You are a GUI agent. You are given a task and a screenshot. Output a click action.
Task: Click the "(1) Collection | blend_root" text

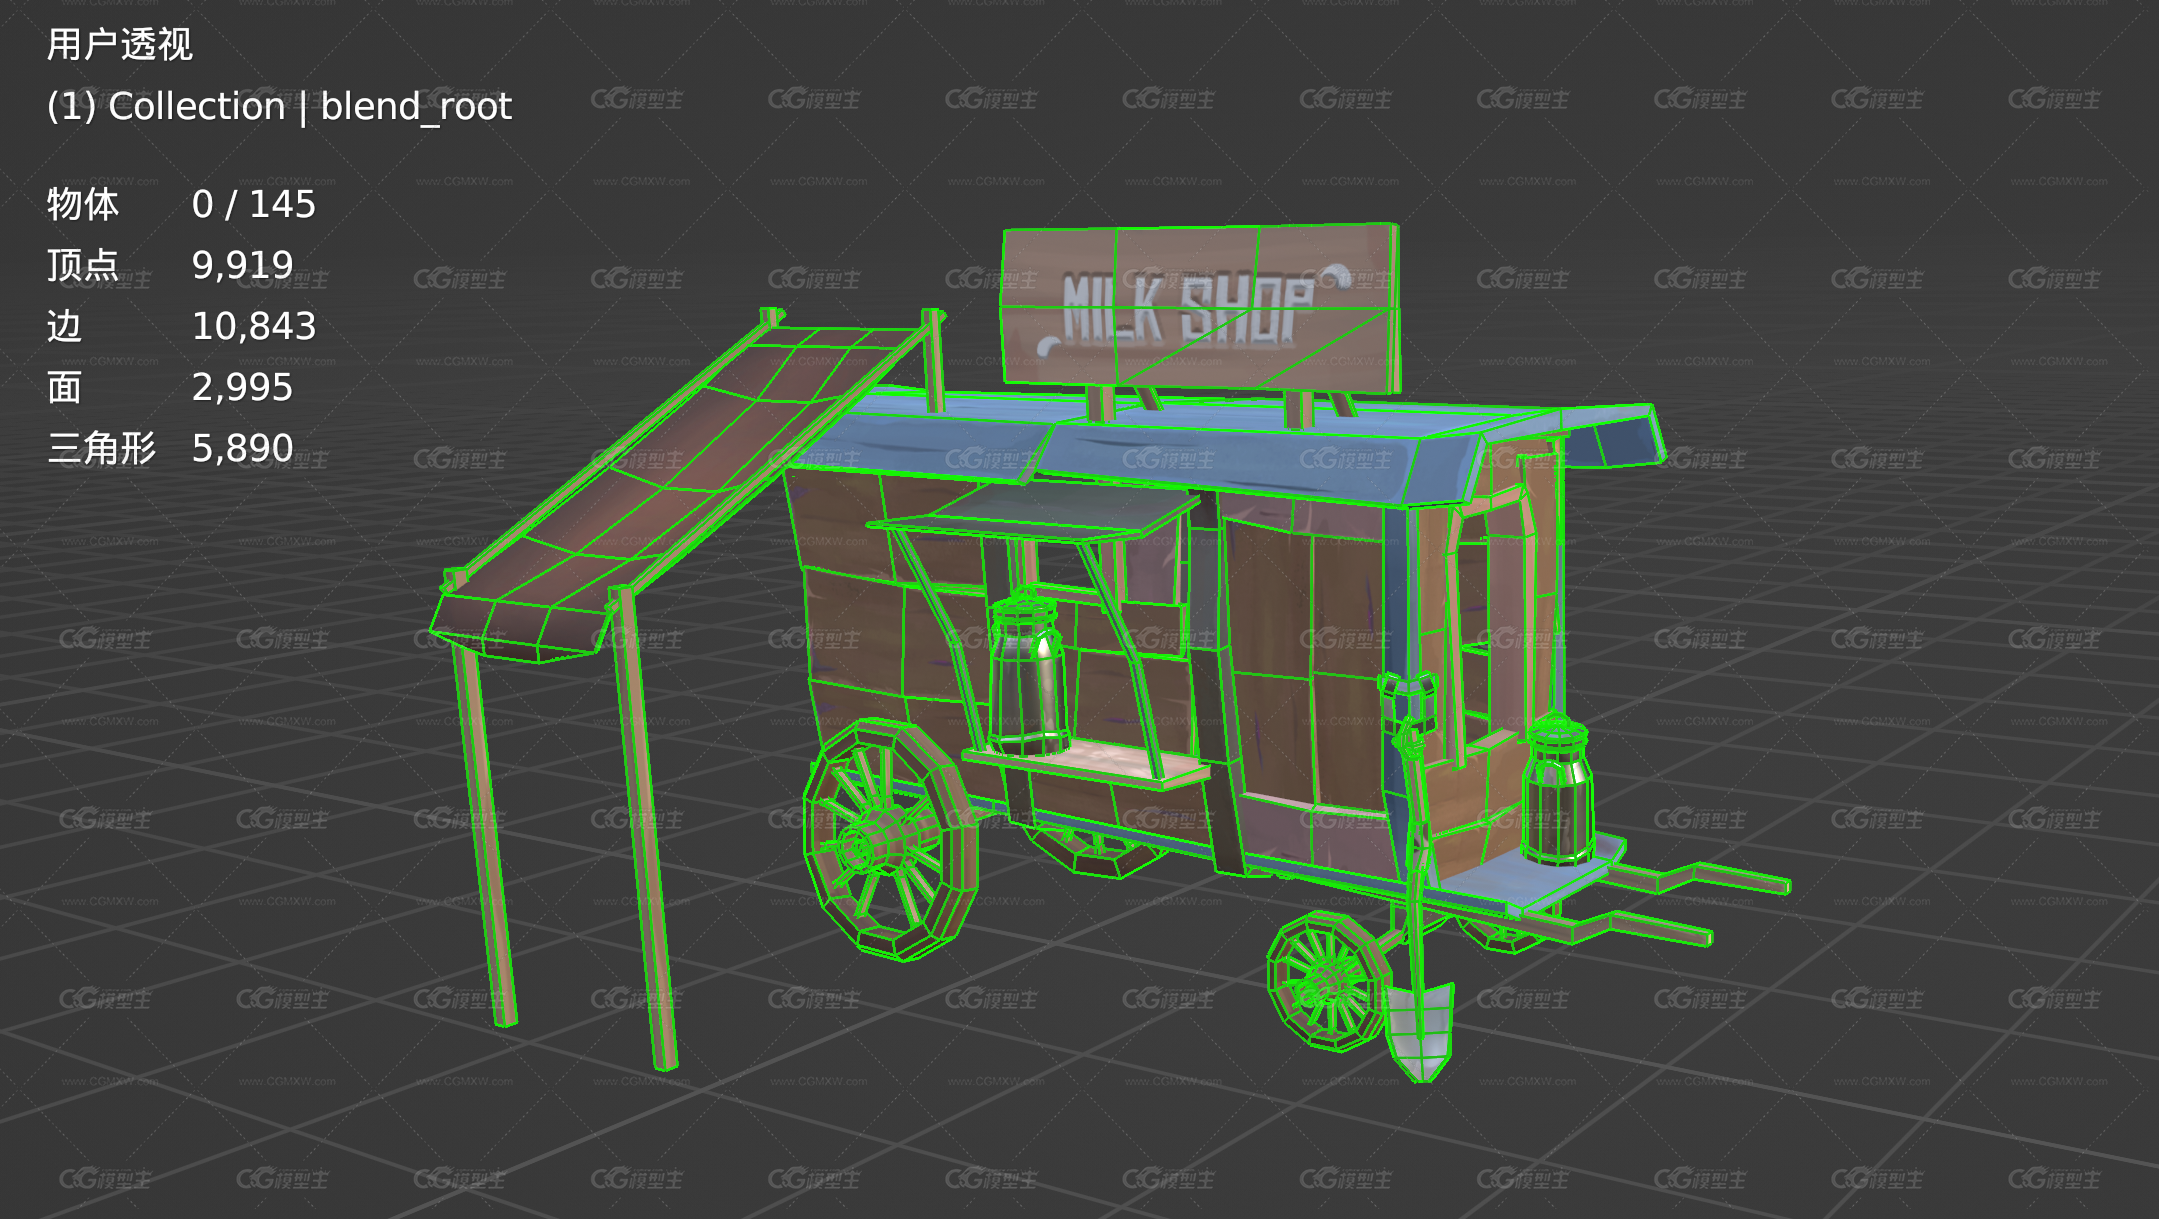tap(279, 106)
